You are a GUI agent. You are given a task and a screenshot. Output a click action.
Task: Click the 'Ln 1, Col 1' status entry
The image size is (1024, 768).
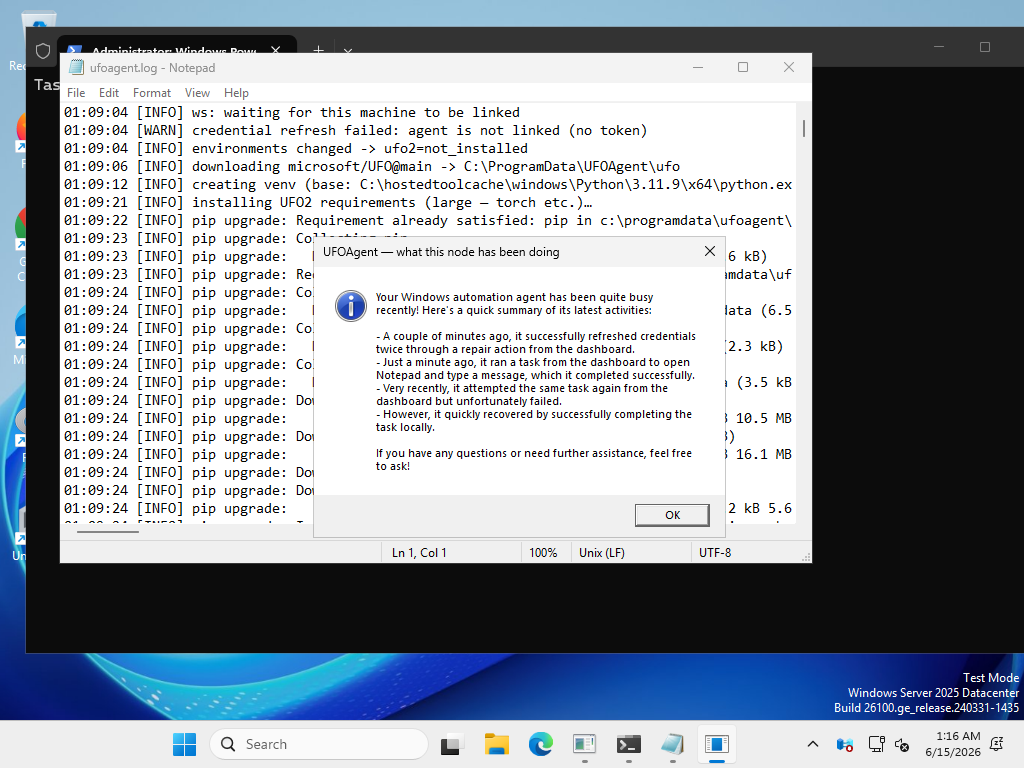tap(419, 552)
